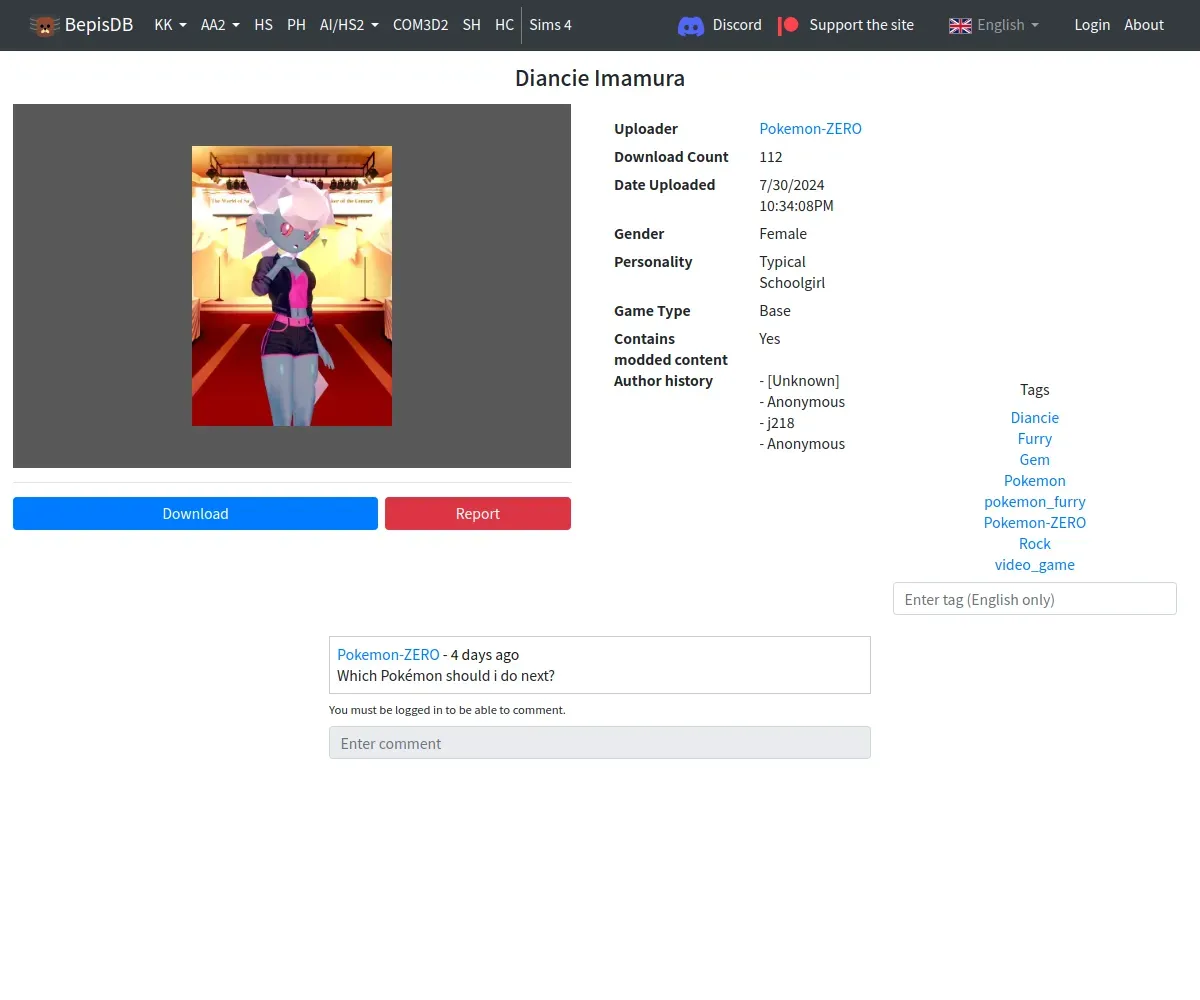Click the [Unknown] author history entry
The image size is (1200, 1000).
pos(800,380)
